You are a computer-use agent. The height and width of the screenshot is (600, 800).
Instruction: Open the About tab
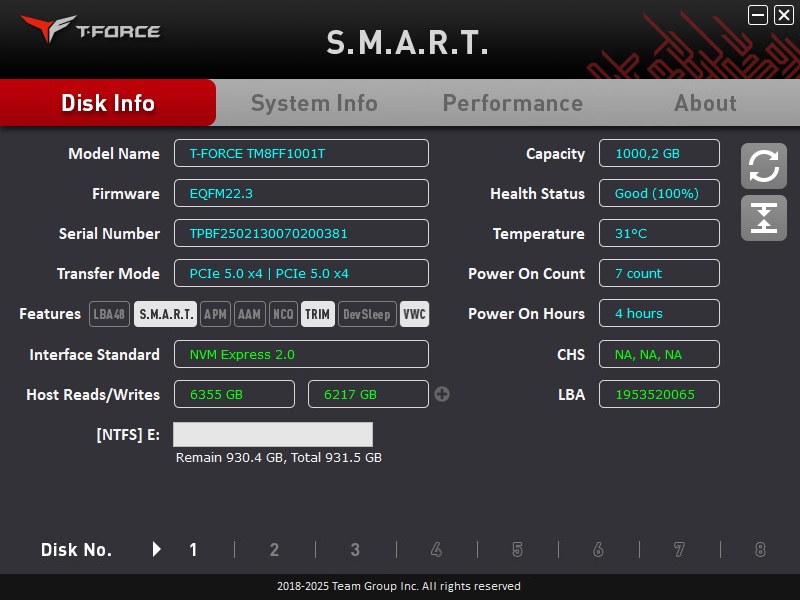click(x=705, y=103)
